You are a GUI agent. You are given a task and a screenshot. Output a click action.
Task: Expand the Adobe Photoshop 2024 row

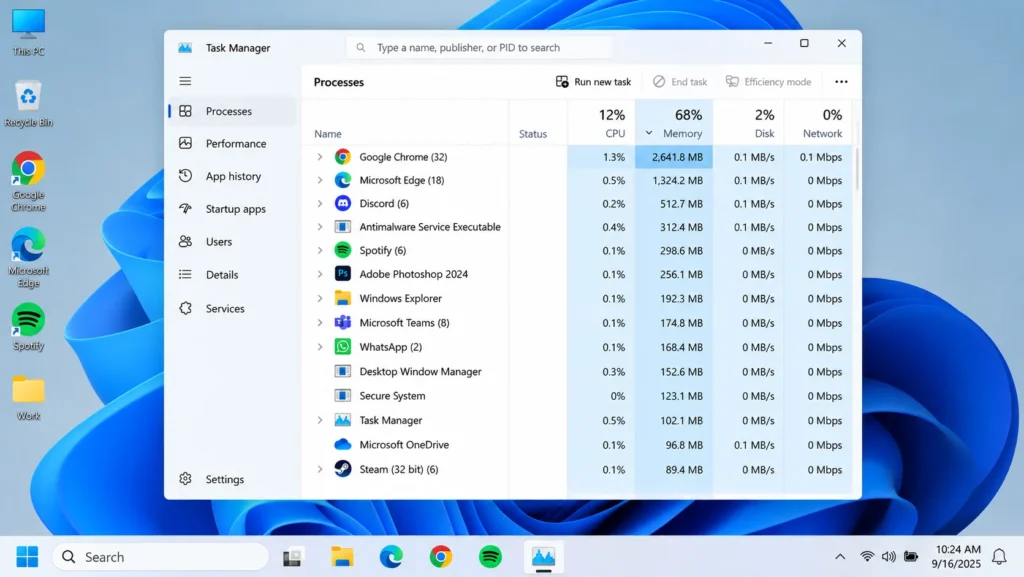coord(320,274)
